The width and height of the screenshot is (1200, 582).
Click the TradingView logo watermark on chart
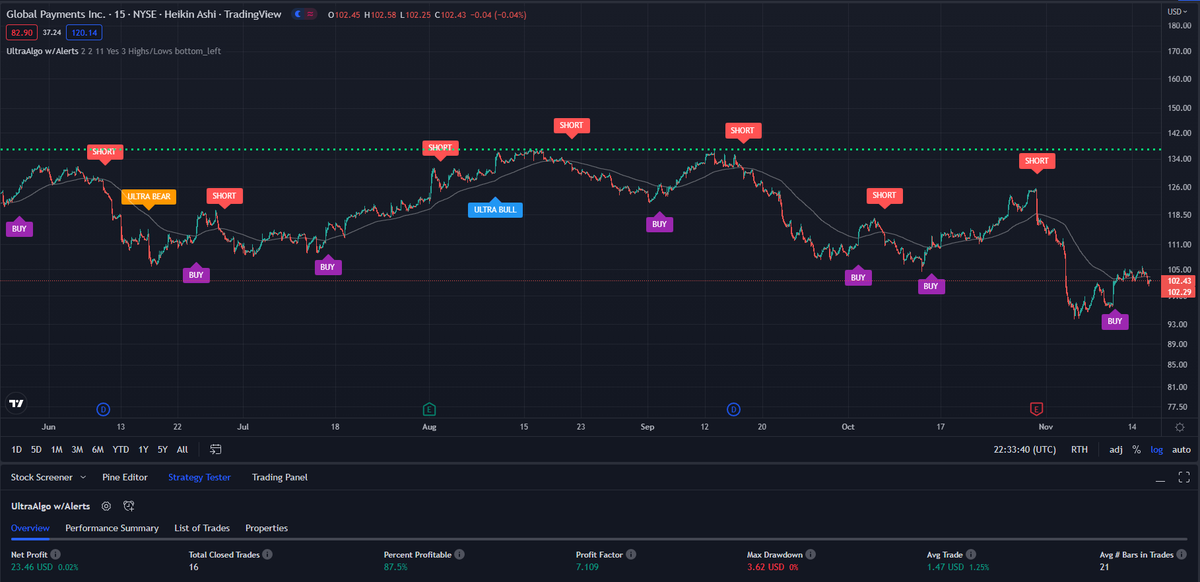pos(17,402)
